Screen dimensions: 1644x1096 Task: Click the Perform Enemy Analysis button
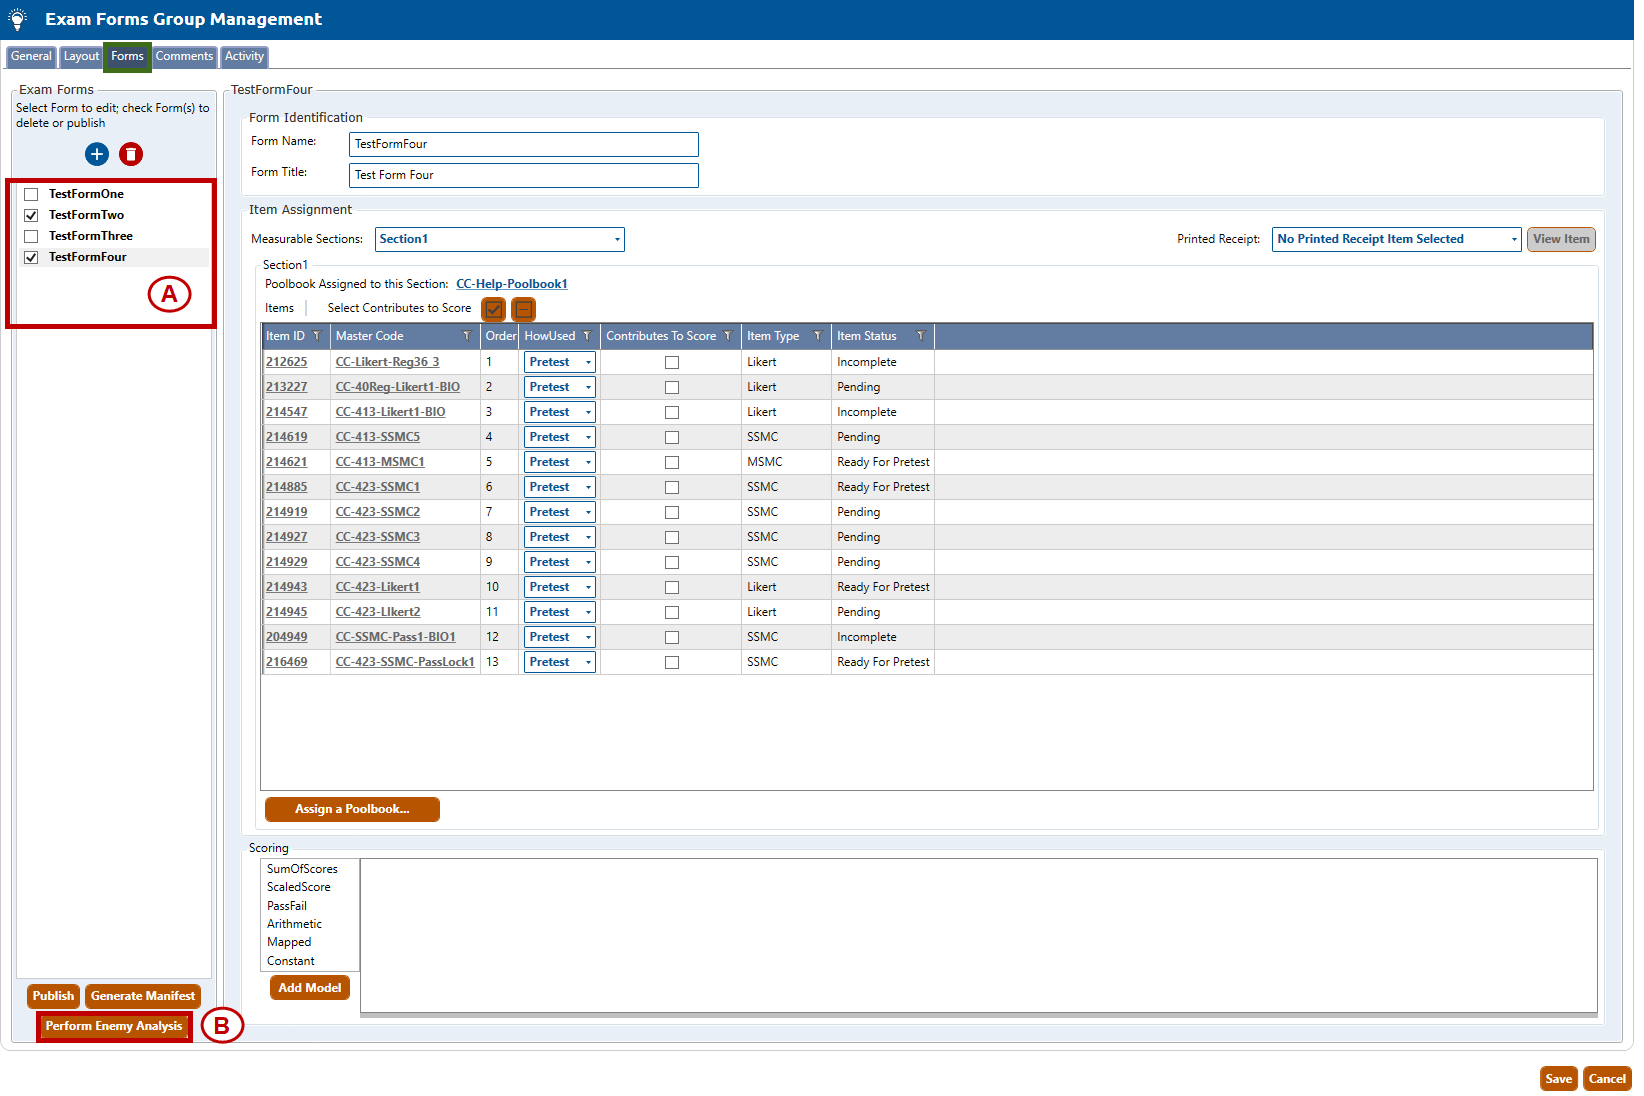pyautogui.click(x=114, y=1026)
